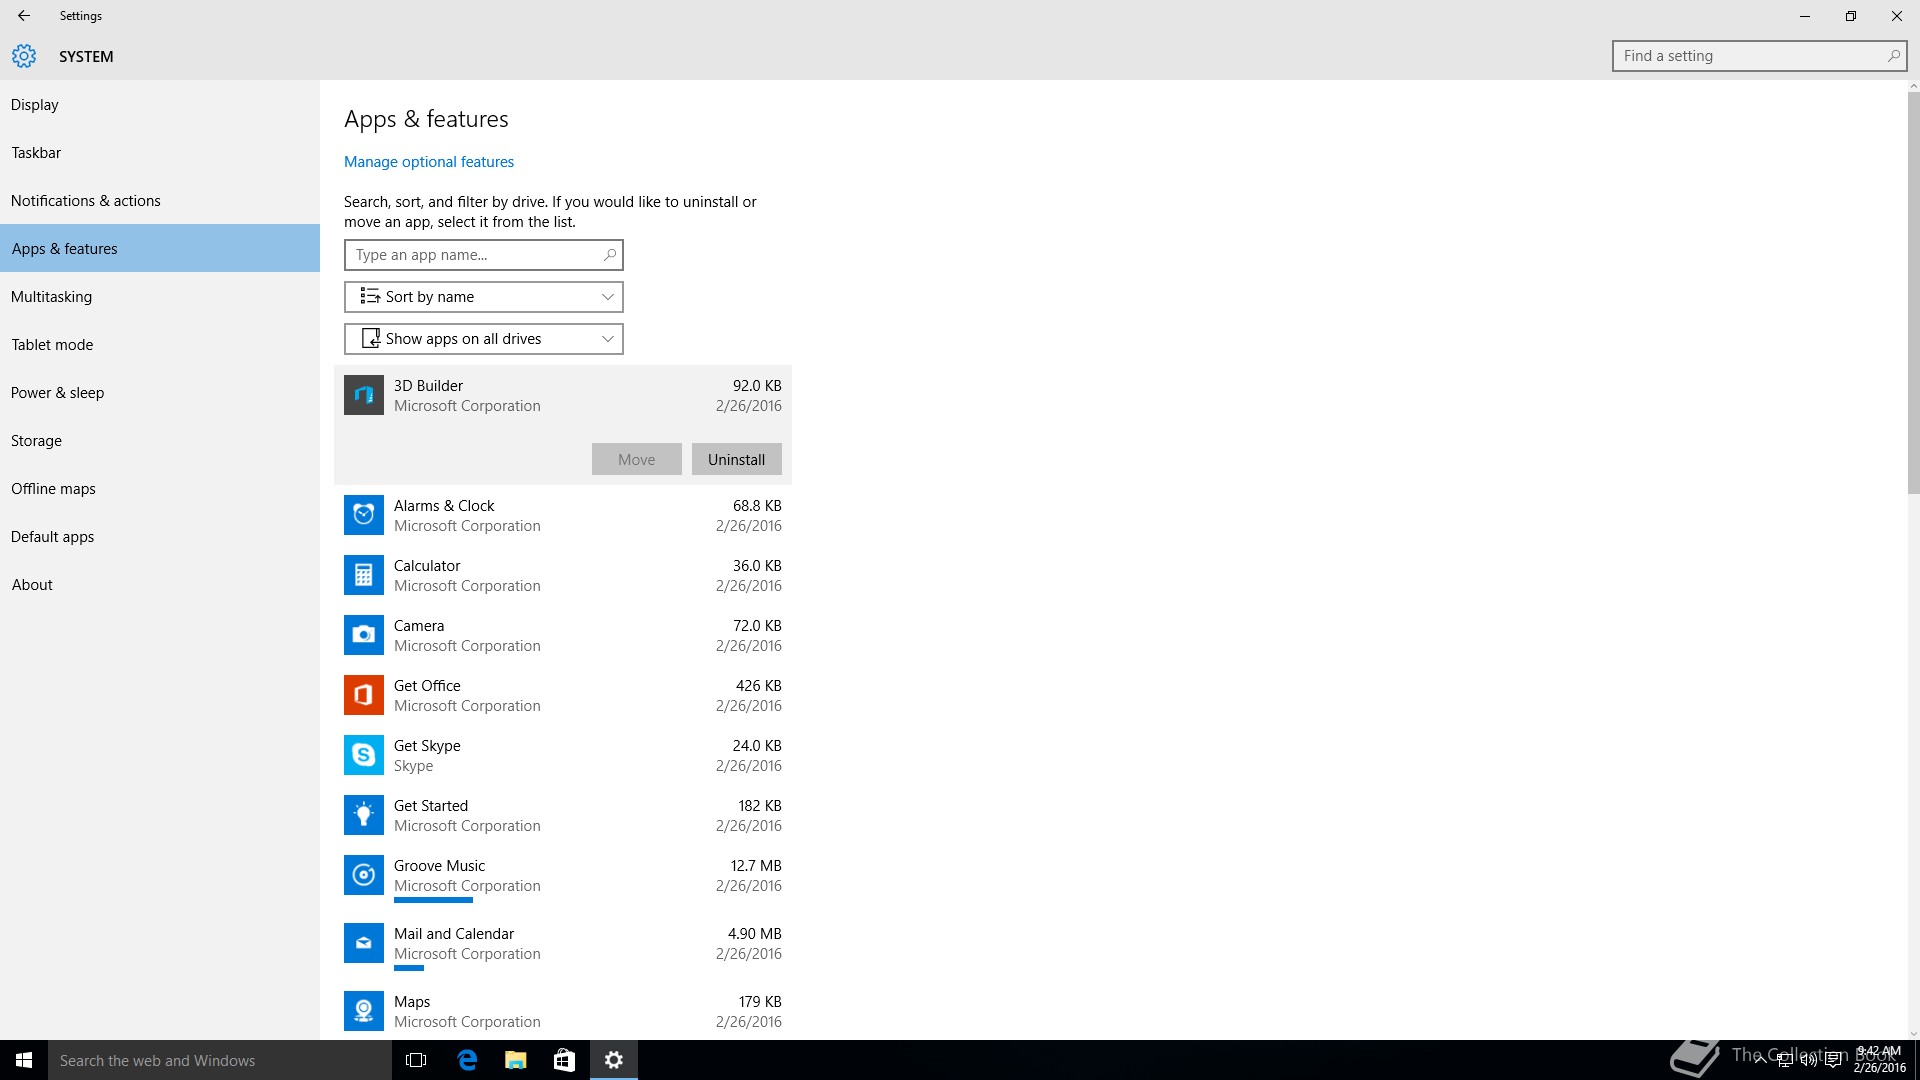Viewport: 1920px width, 1080px height.
Task: Select the Get Started app name
Action: click(431, 806)
